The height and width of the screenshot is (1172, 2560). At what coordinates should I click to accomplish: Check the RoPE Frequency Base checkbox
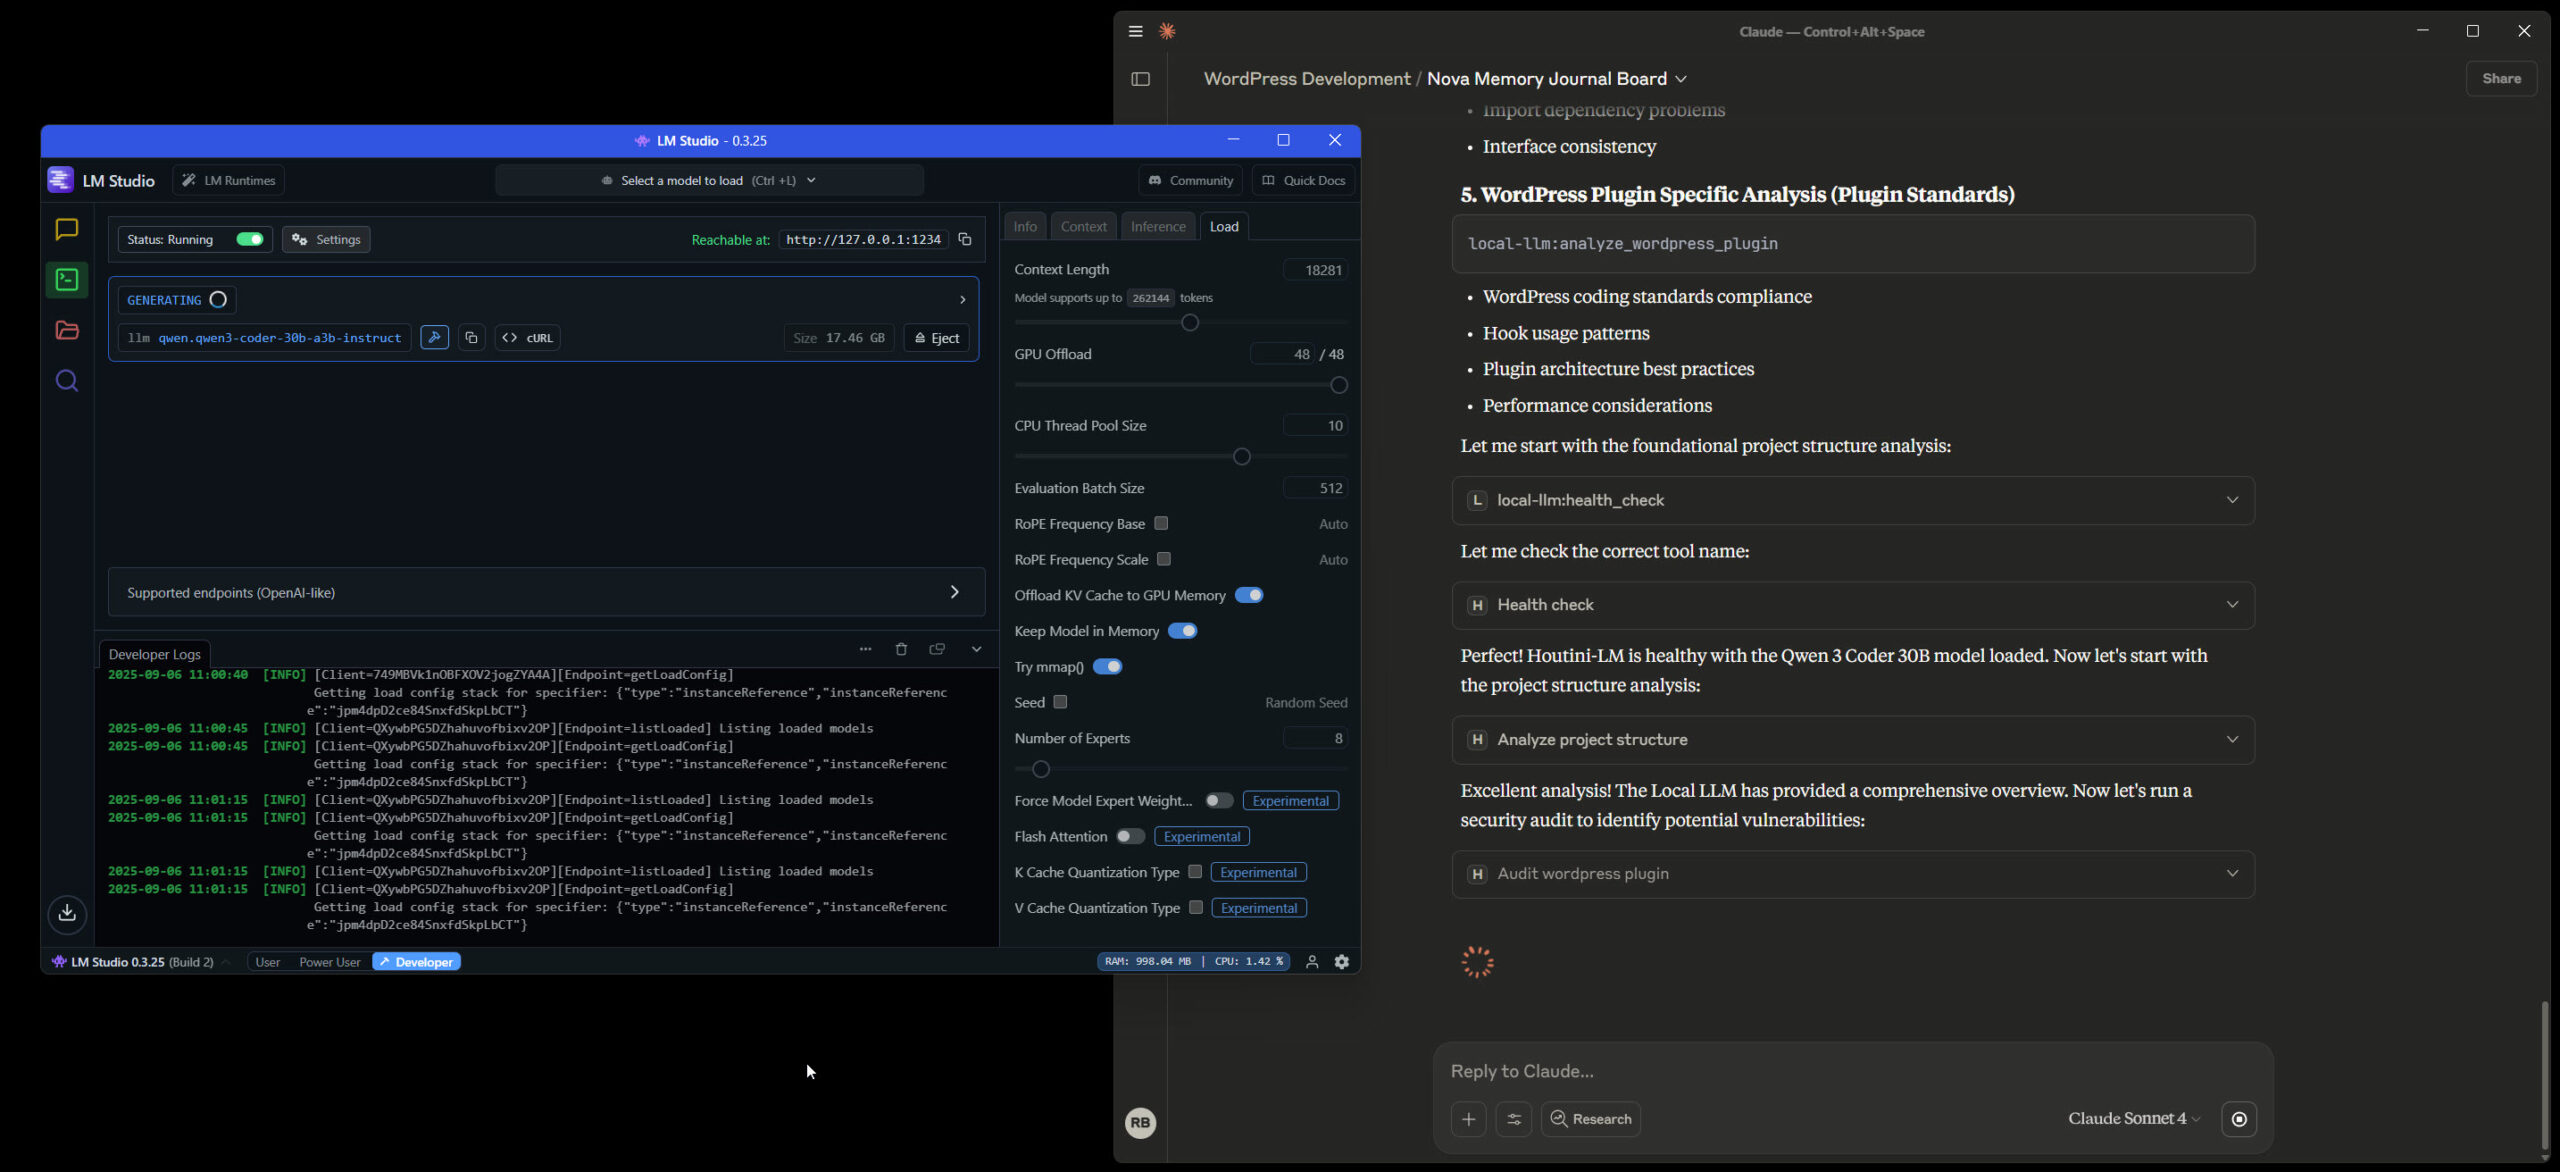click(1161, 523)
